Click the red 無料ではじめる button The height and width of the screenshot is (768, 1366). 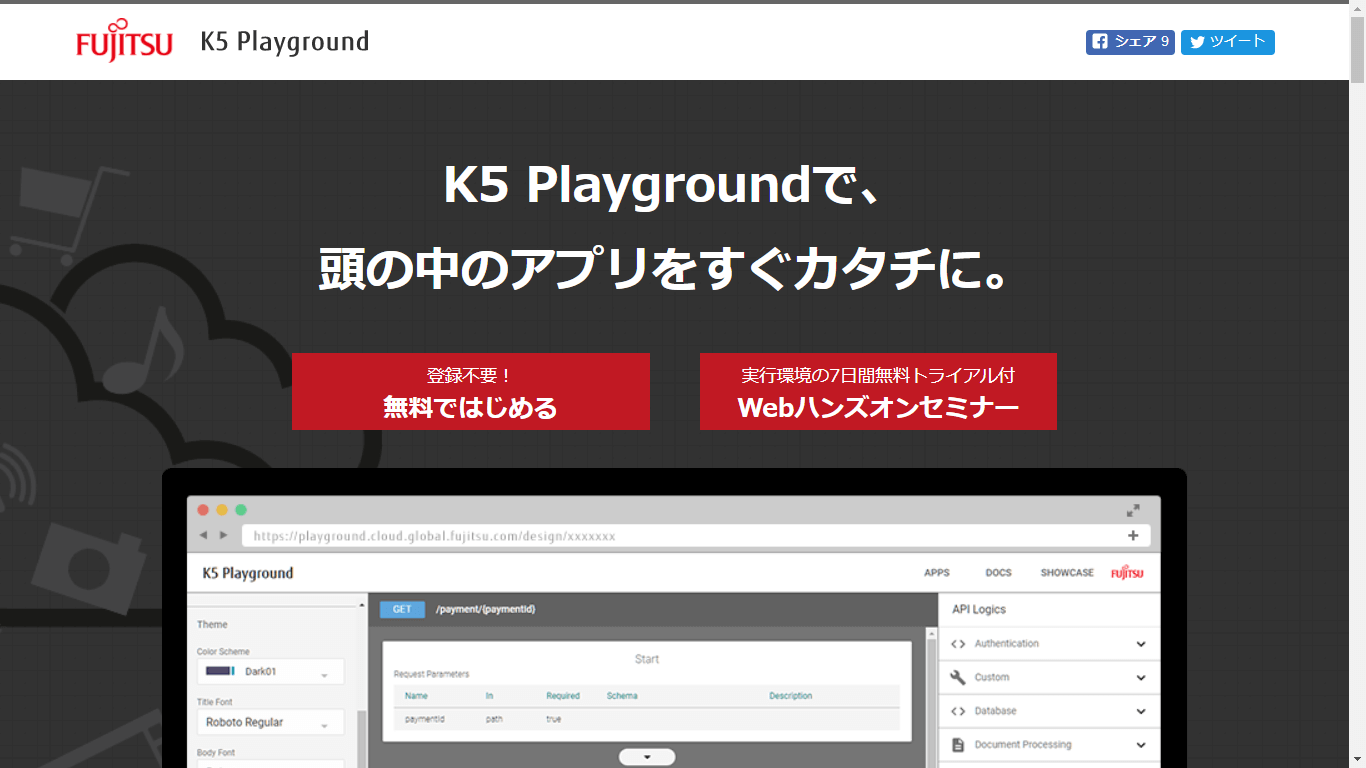point(471,391)
